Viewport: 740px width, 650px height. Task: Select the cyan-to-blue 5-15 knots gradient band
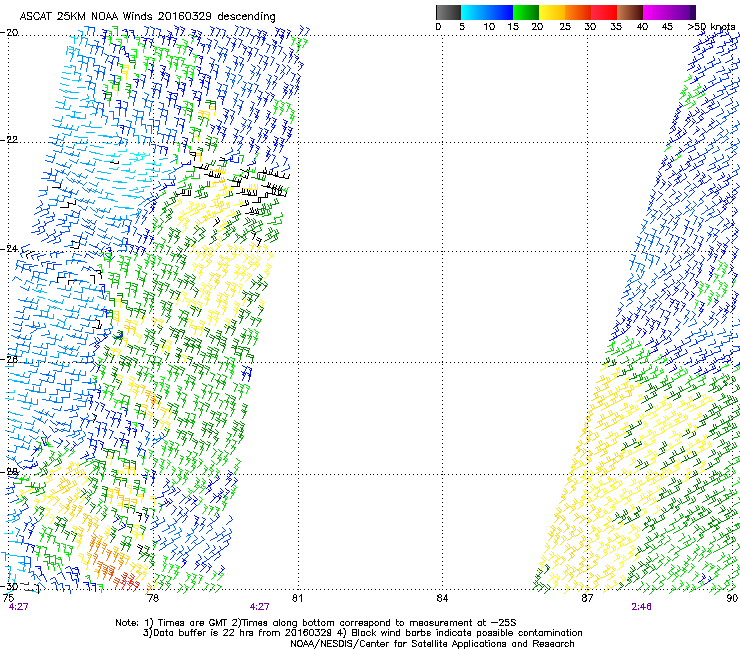point(487,12)
